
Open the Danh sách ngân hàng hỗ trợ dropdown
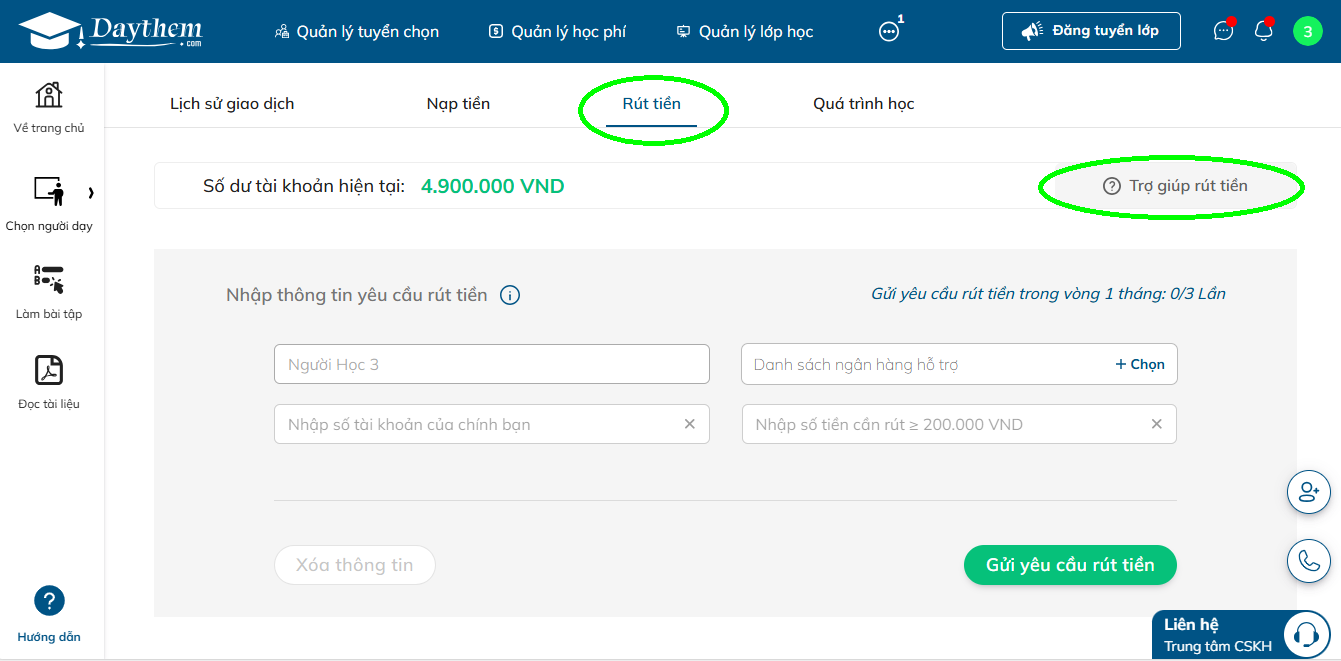pos(959,364)
